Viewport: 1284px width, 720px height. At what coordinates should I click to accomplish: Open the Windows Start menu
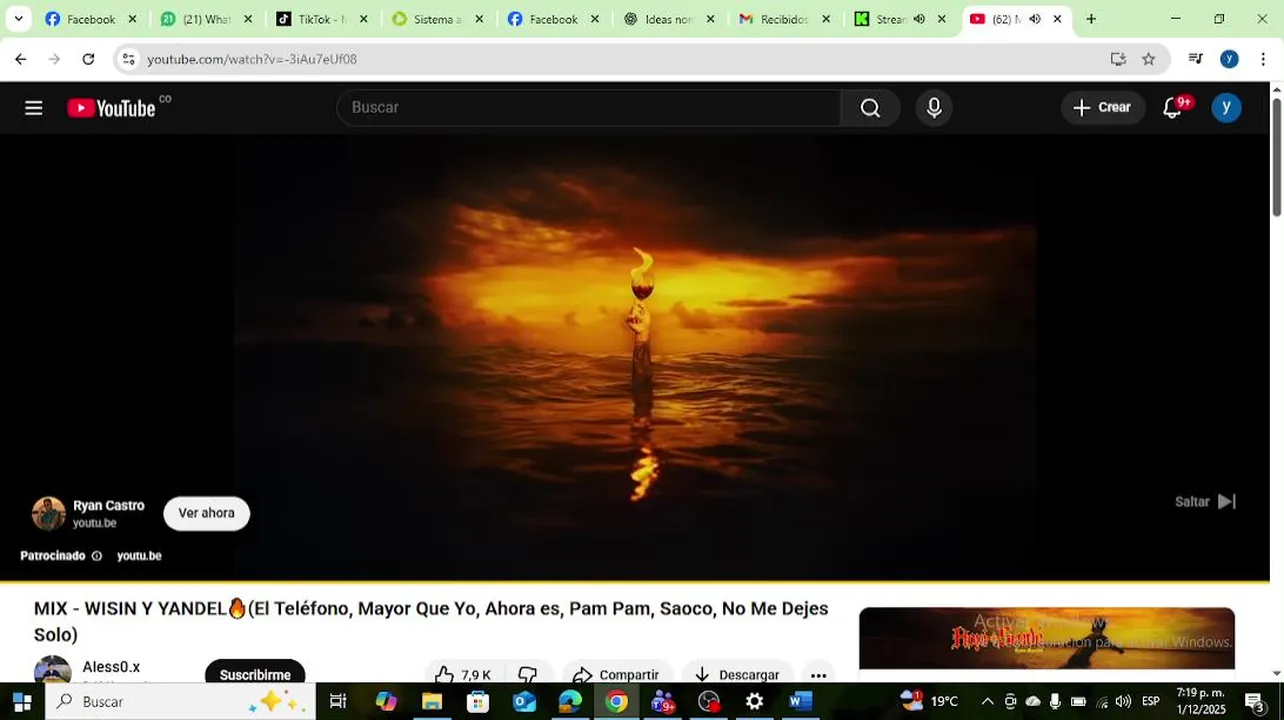click(x=22, y=702)
